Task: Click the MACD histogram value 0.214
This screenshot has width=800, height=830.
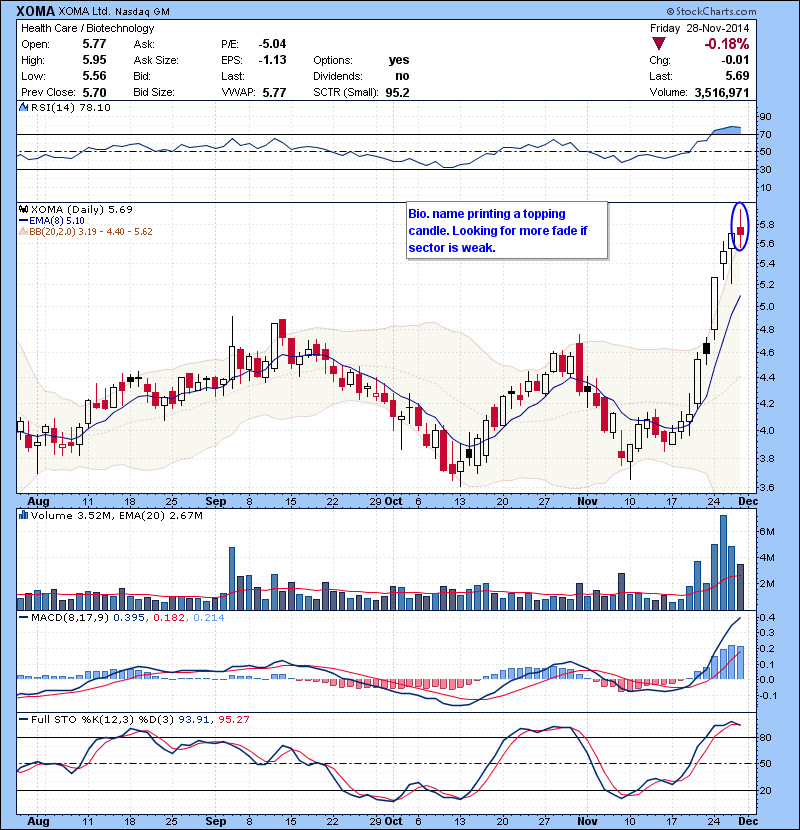Action: [209, 617]
